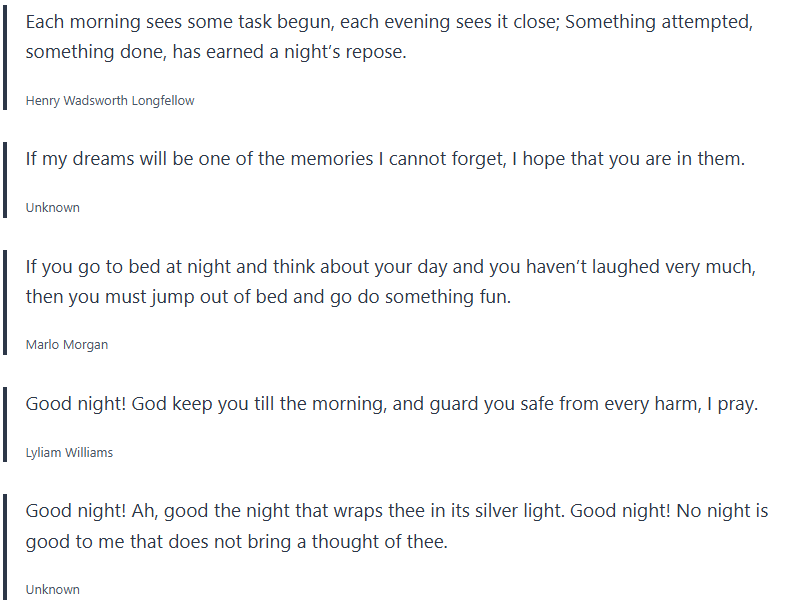This screenshot has width=805, height=604.
Task: Click the line 'Good night! Ah, good the night'
Action: [397, 511]
